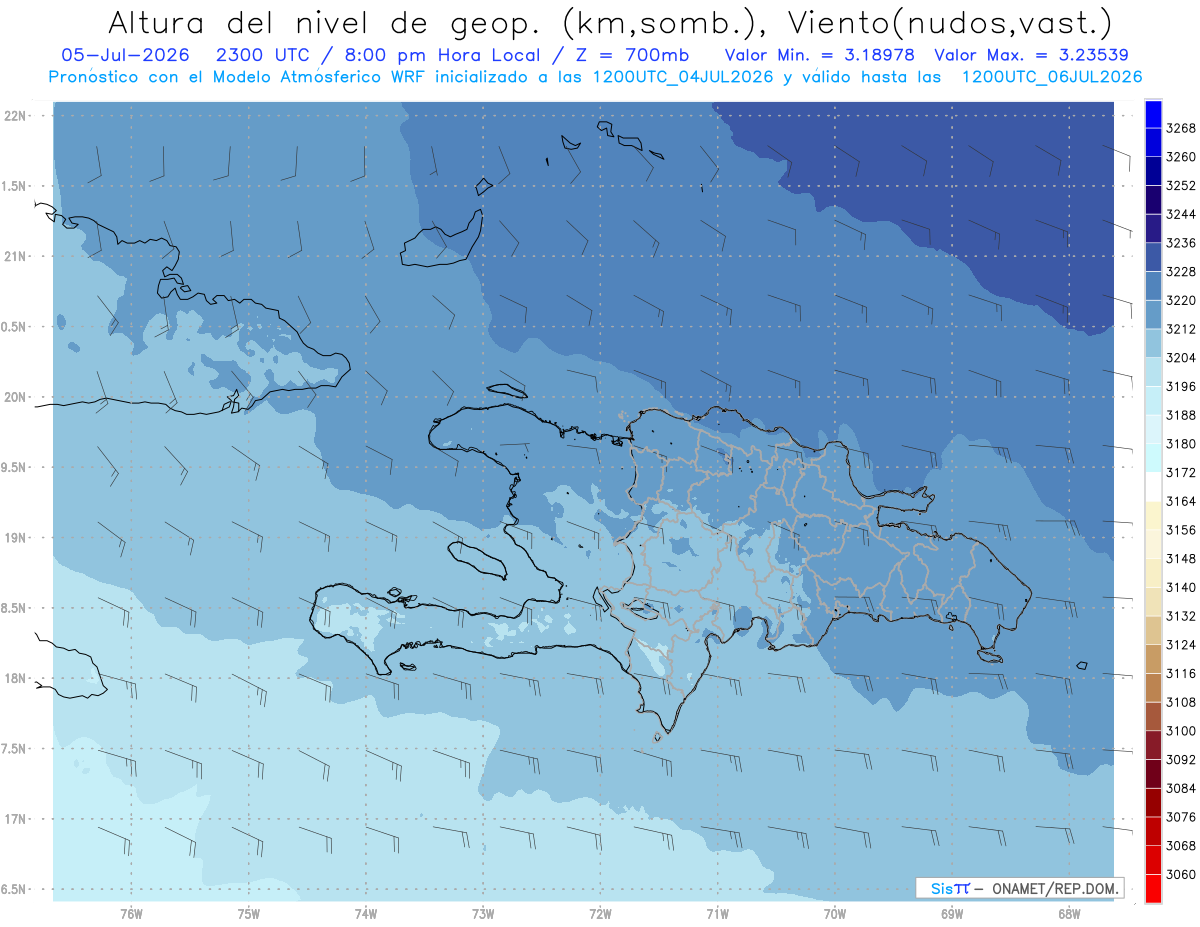This screenshot has width=1200, height=927.
Task: Click the red swatch below 3060
Action: point(1153,888)
